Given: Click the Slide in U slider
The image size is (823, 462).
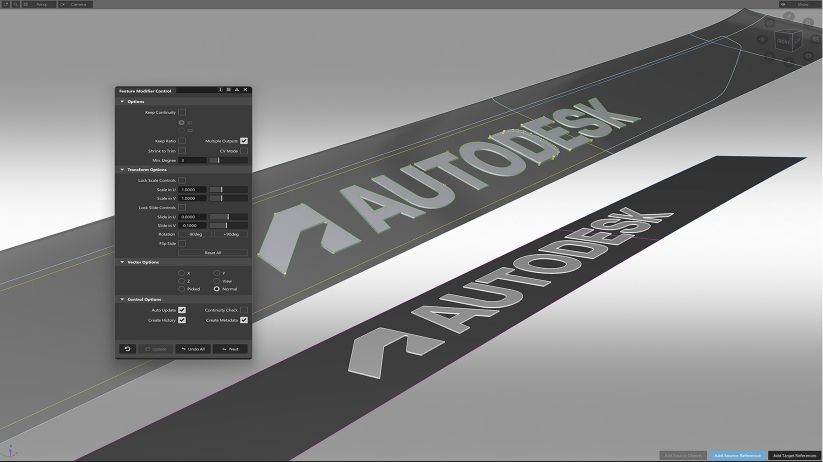Looking at the screenshot, I should tap(228, 216).
